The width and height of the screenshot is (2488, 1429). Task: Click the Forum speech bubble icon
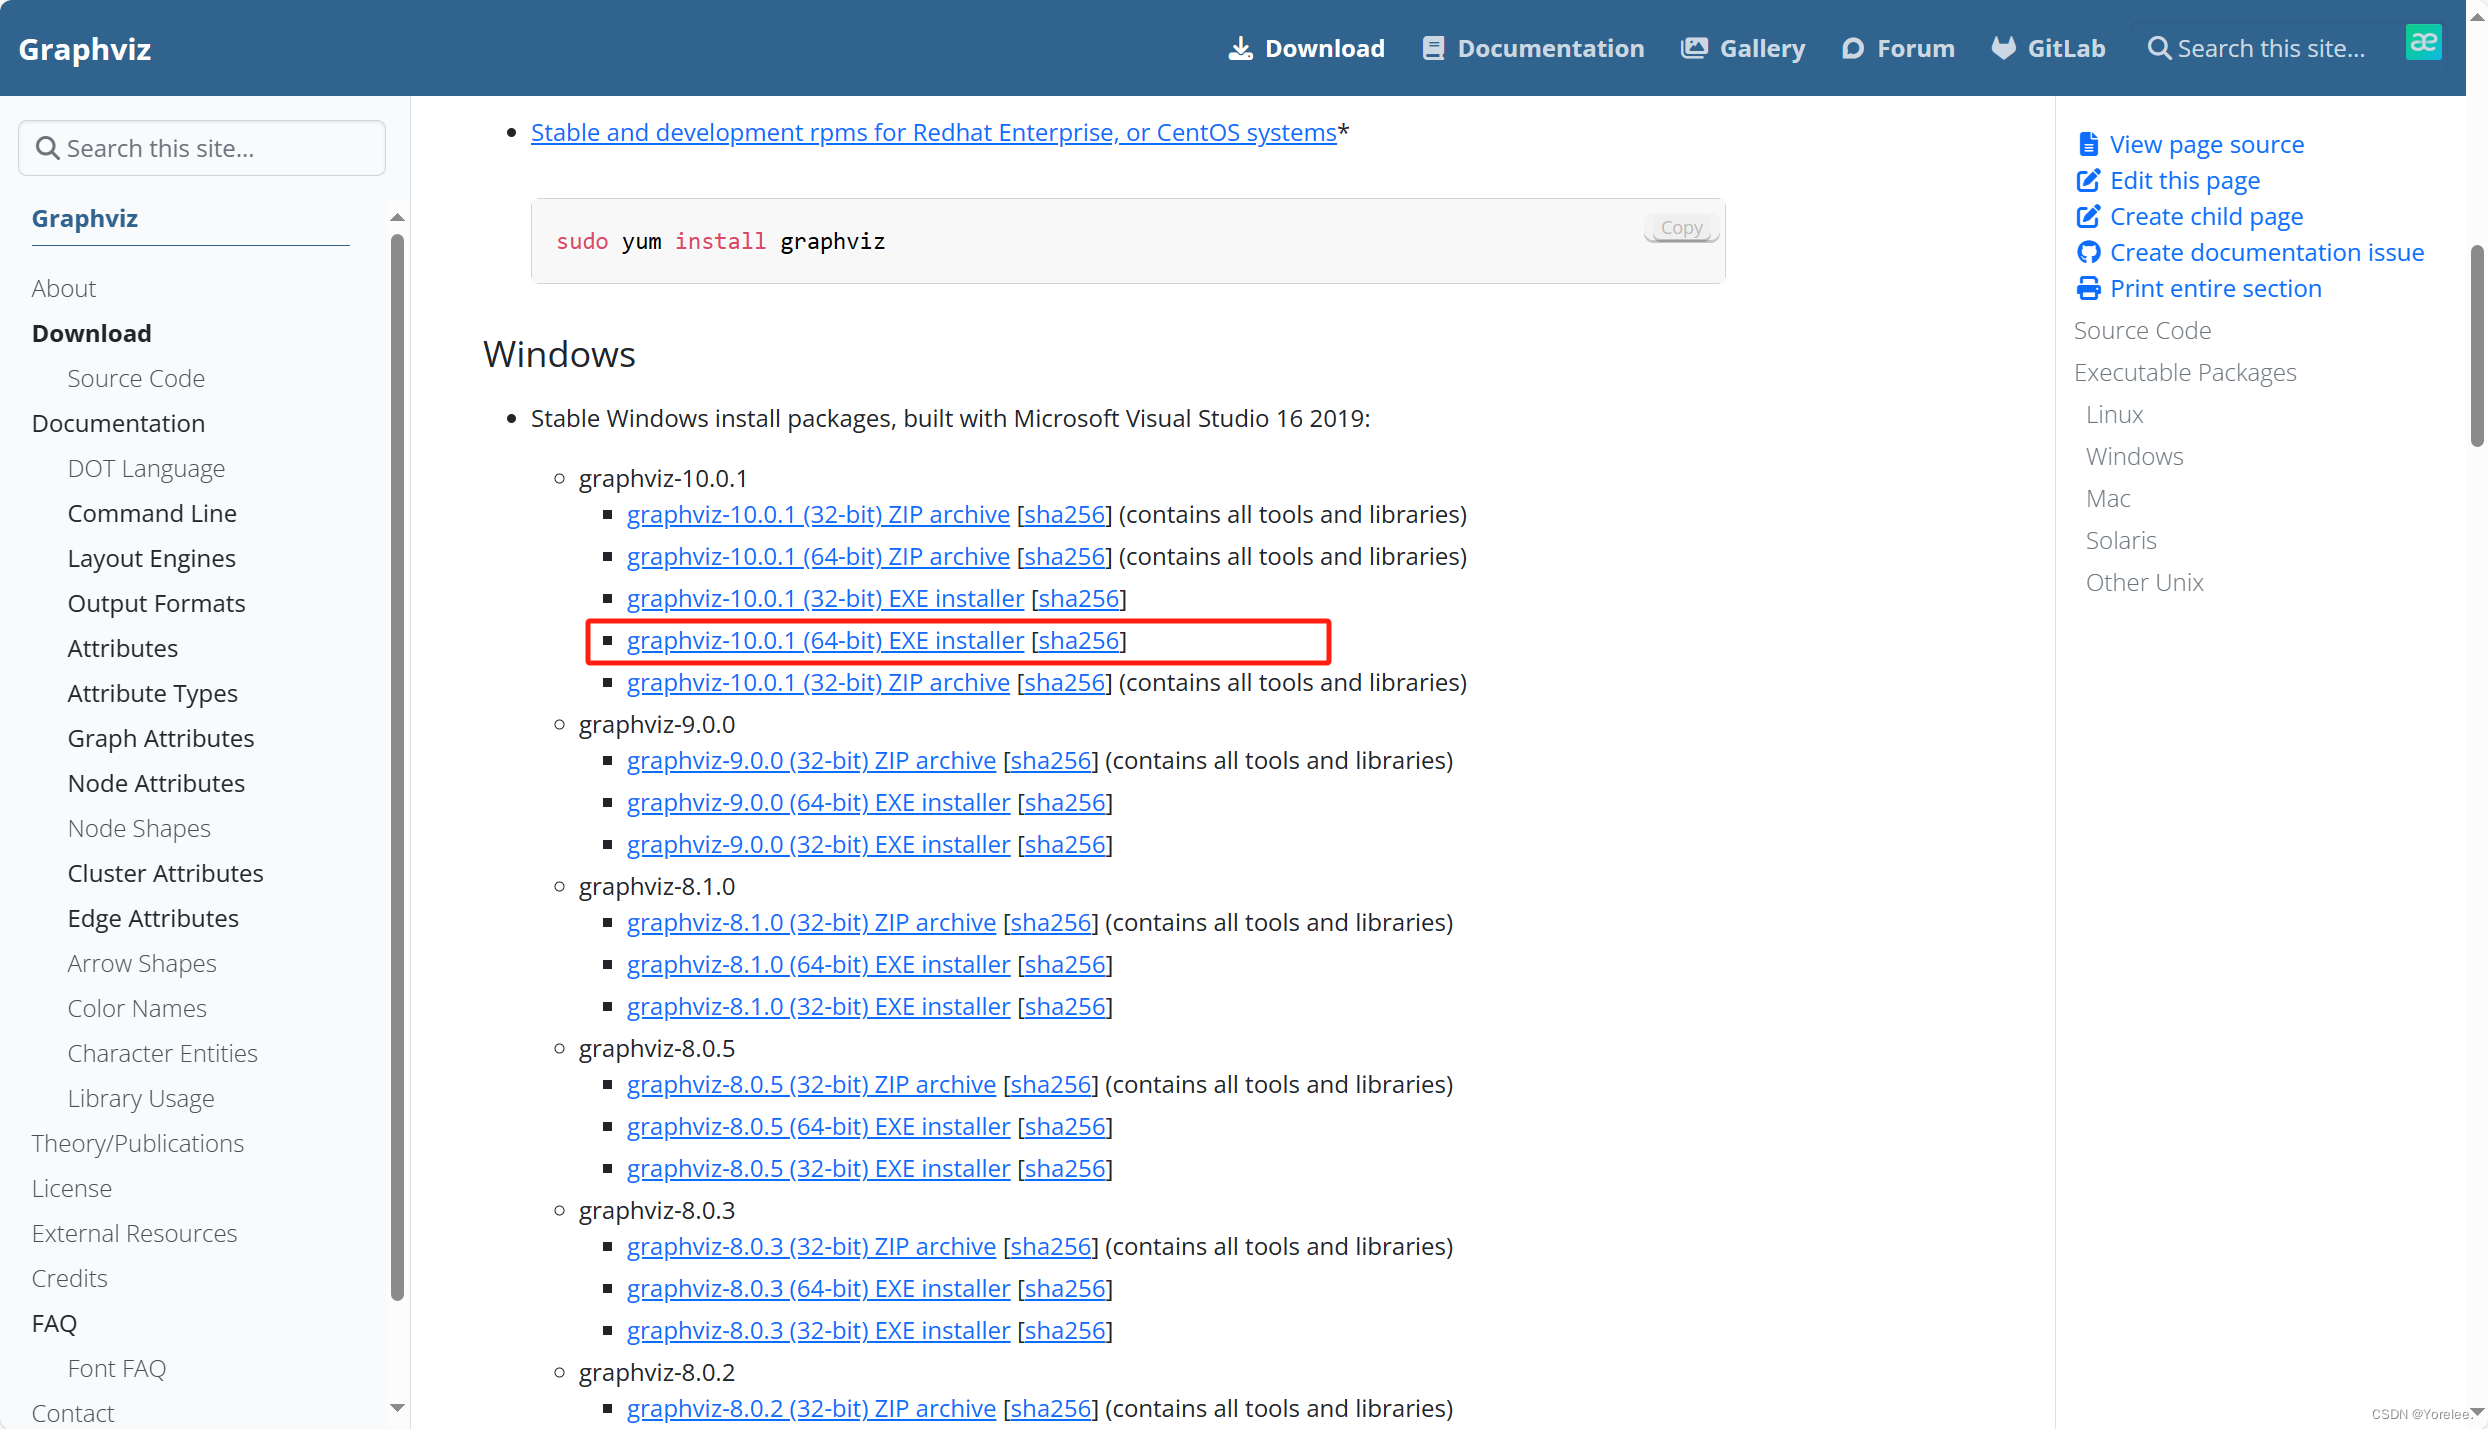(x=1852, y=48)
